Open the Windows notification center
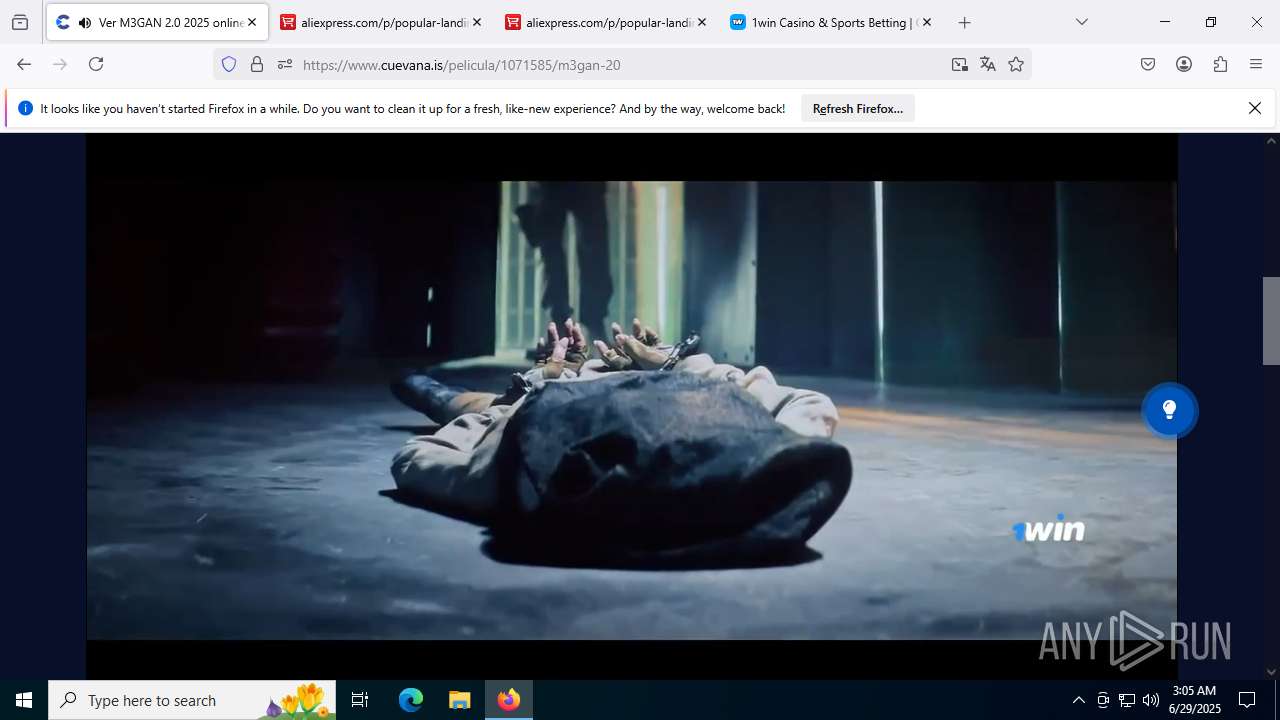The width and height of the screenshot is (1280, 720). pyautogui.click(x=1247, y=700)
